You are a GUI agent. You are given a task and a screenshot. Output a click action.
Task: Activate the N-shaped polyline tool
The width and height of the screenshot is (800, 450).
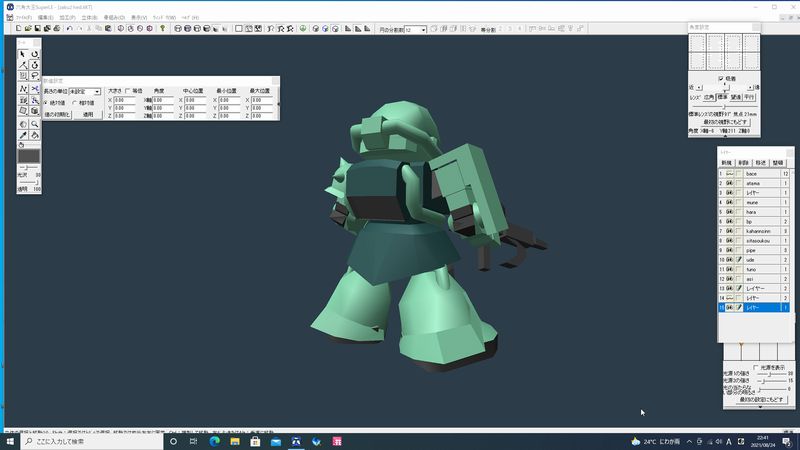point(22,89)
